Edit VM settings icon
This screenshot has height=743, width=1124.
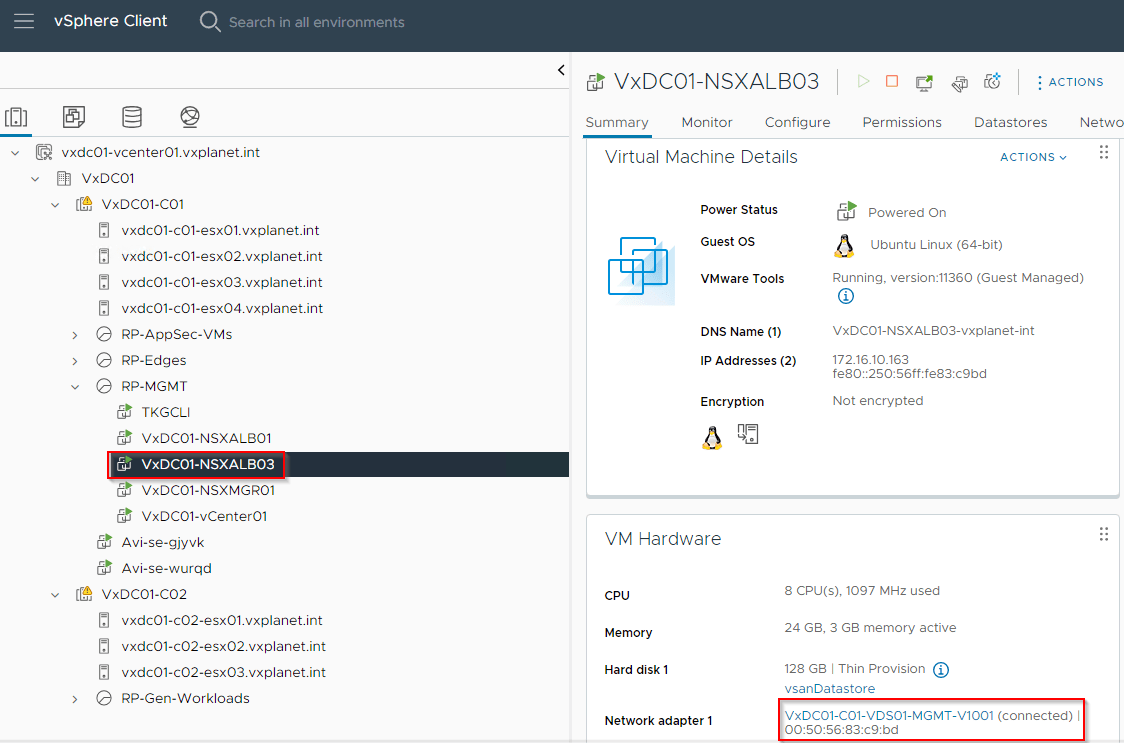coord(959,83)
